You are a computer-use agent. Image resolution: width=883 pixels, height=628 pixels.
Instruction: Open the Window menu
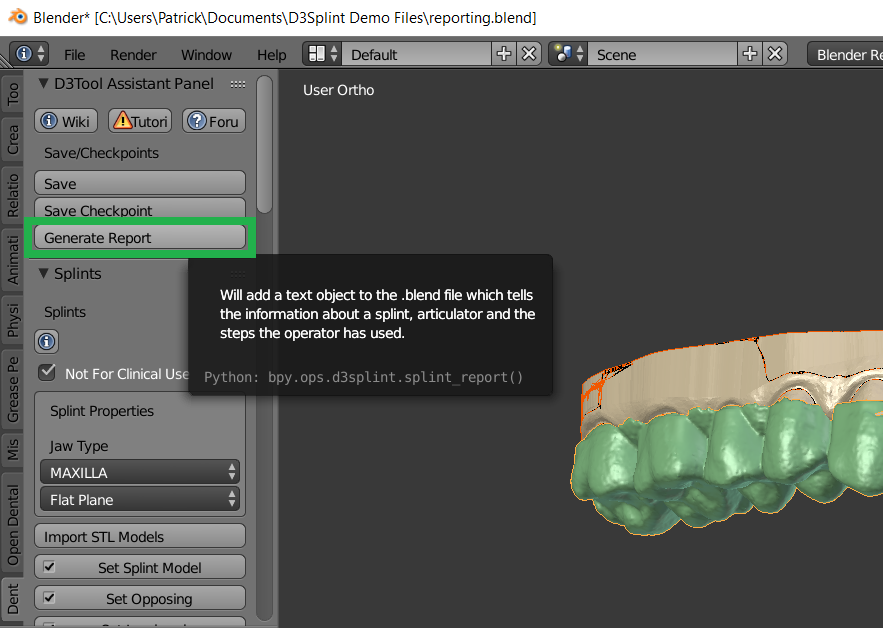(x=206, y=55)
